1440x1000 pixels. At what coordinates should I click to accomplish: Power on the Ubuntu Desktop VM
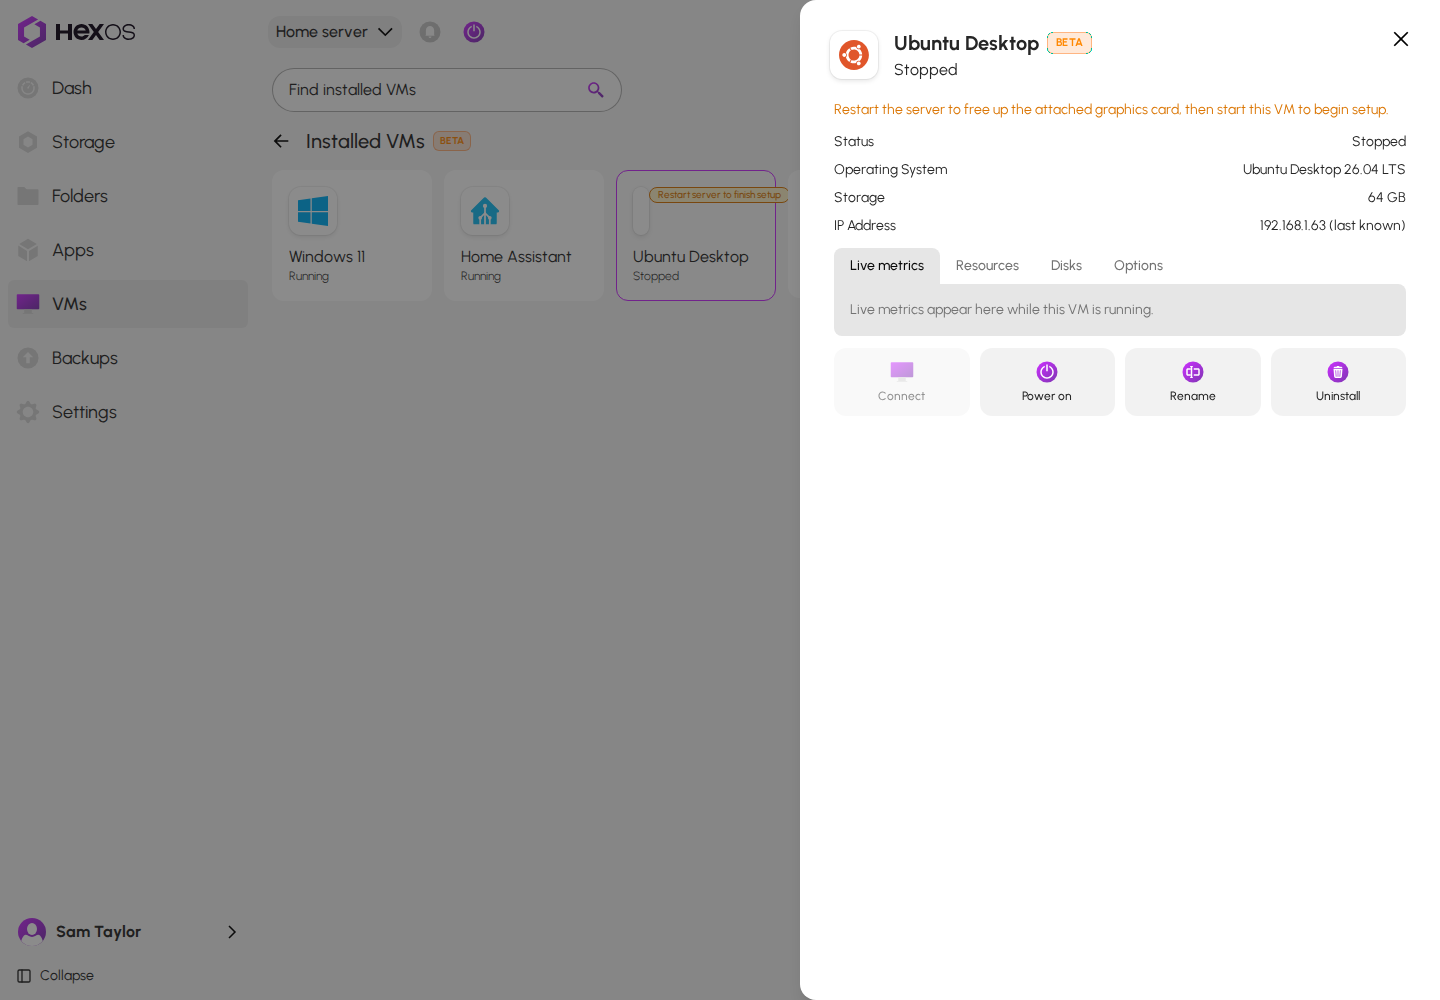tap(1047, 382)
